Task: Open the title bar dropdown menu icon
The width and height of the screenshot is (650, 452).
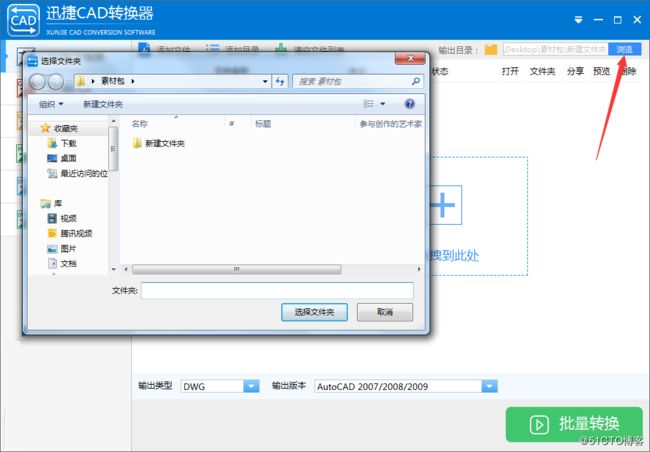Action: pos(579,19)
